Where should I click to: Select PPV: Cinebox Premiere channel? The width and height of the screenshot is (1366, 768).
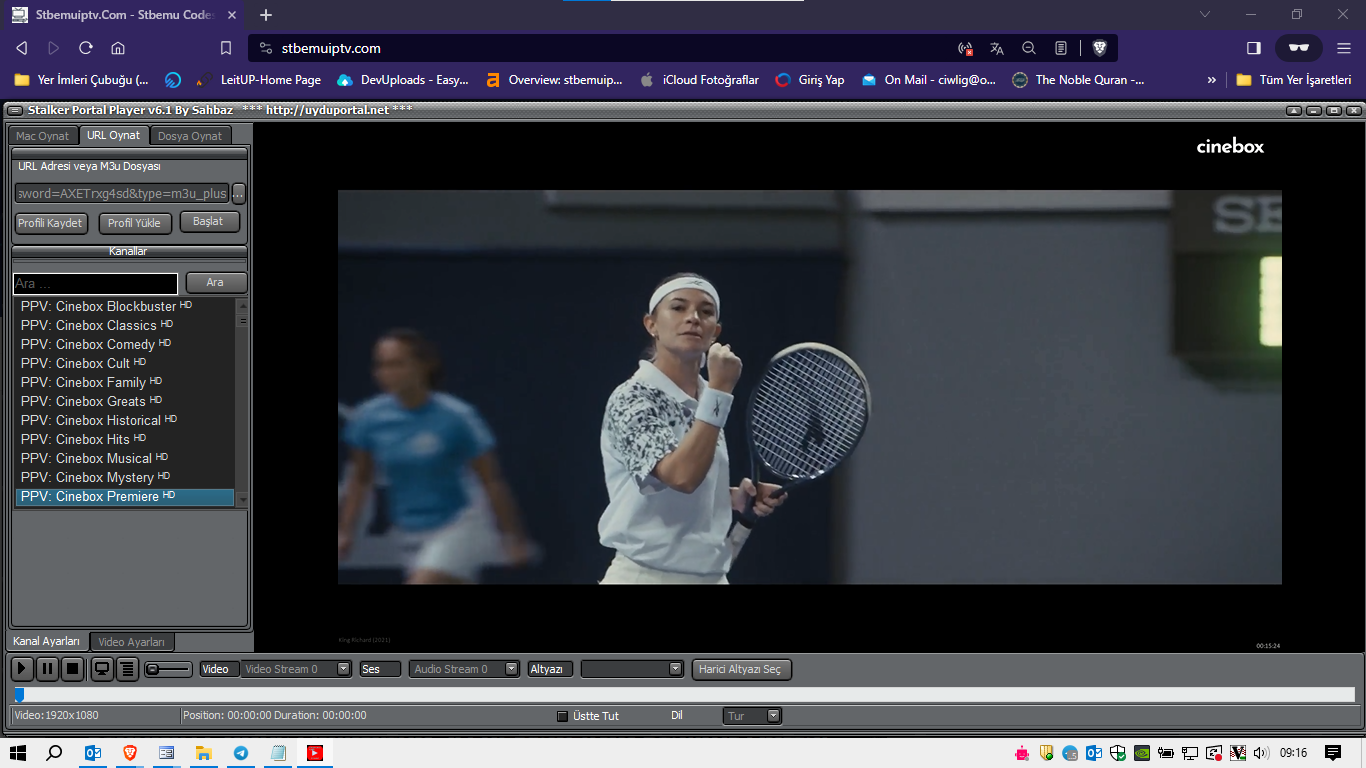125,496
